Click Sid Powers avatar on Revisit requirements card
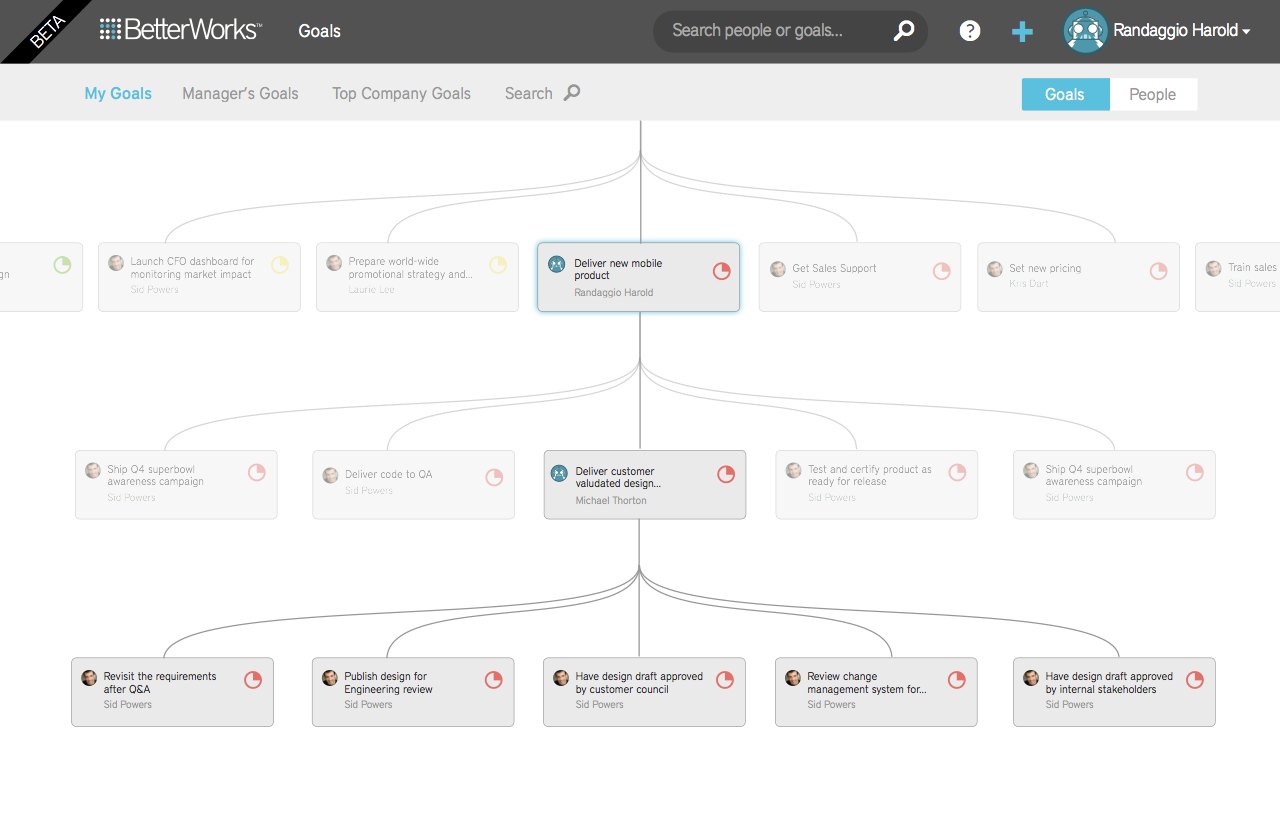The height and width of the screenshot is (836, 1280). 89,678
